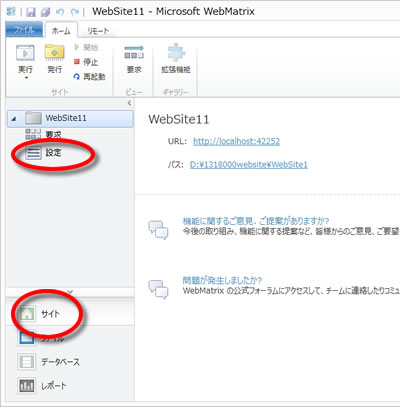The width and height of the screenshot is (400, 407).
Task: Click the 発行 (Publish) folder icon
Action: pyautogui.click(x=55, y=53)
